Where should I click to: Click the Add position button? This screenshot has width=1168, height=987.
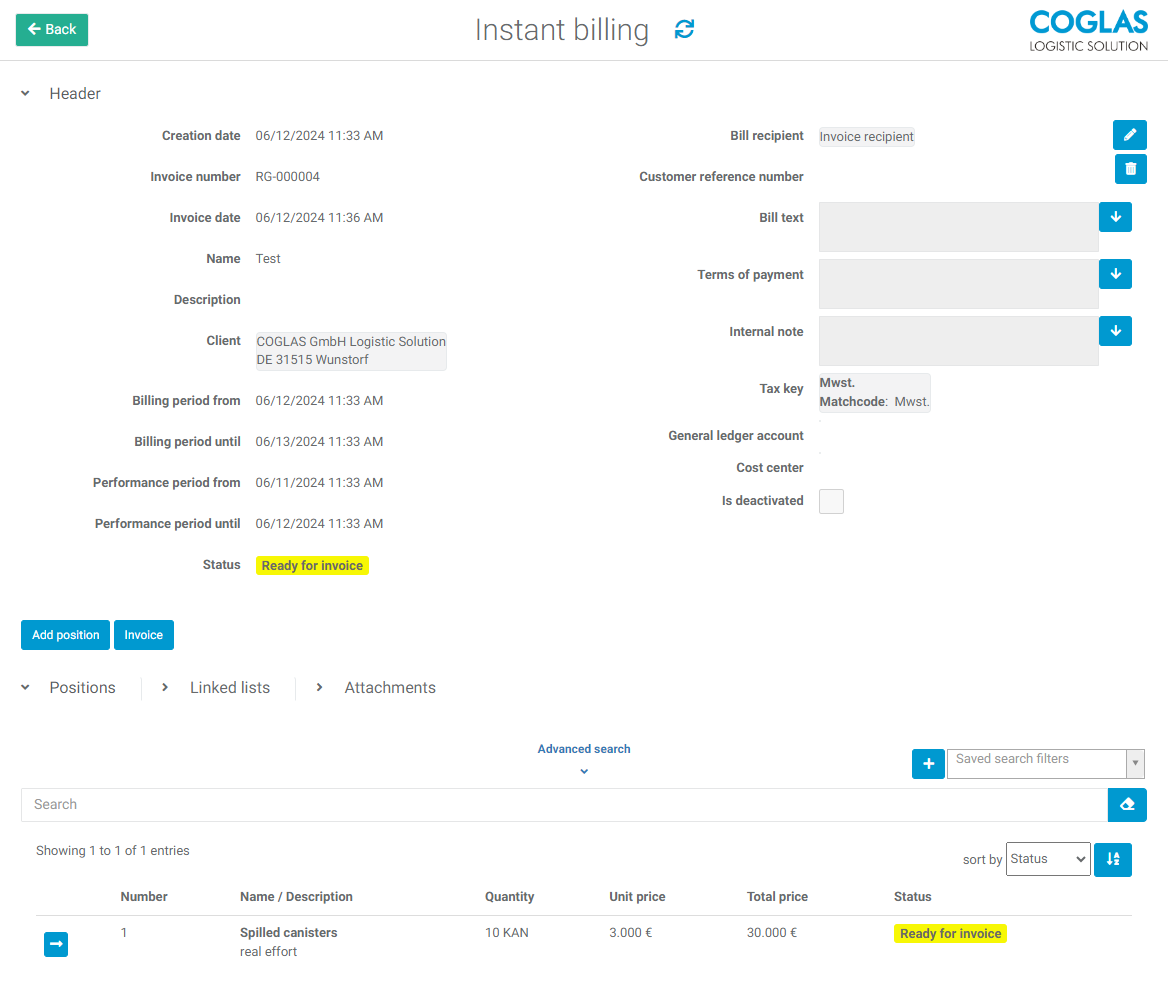(x=65, y=635)
